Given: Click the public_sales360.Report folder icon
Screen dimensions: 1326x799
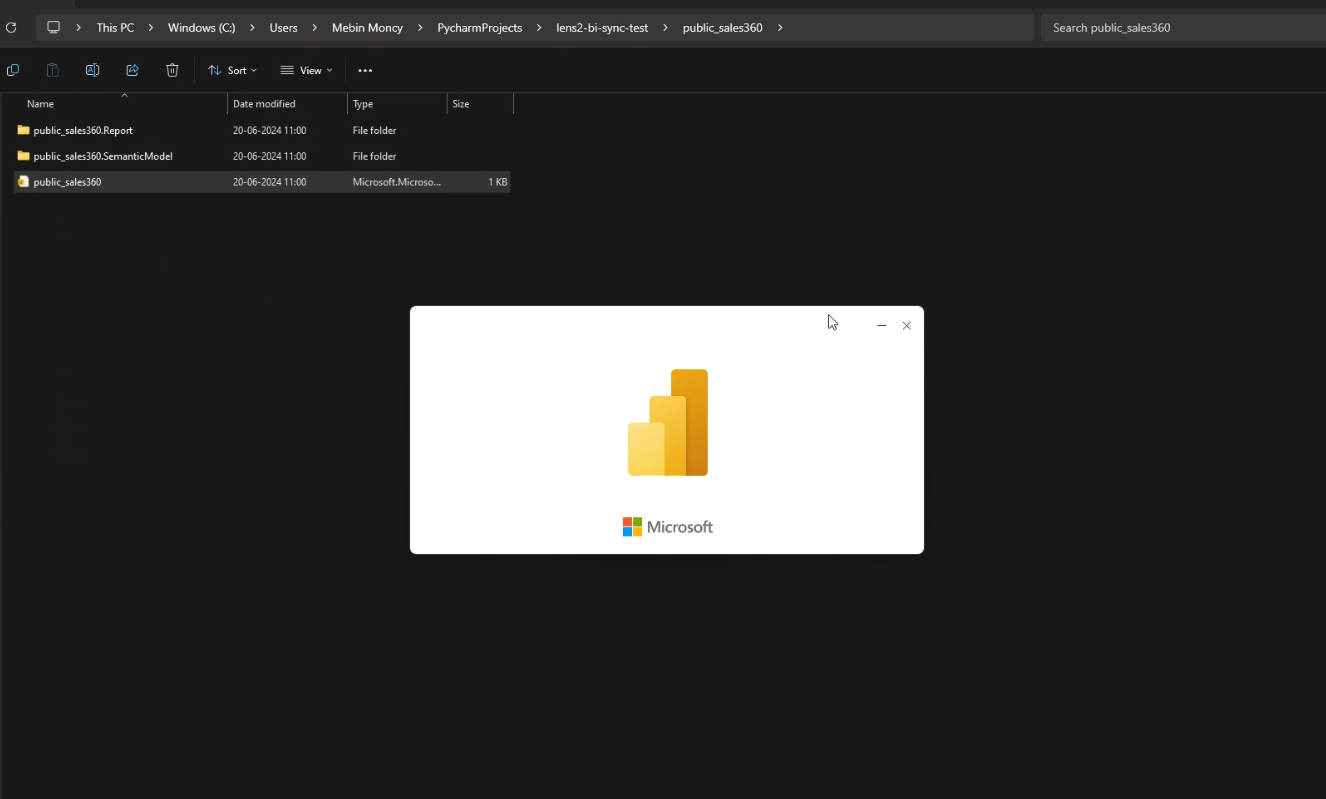Looking at the screenshot, I should coord(23,130).
